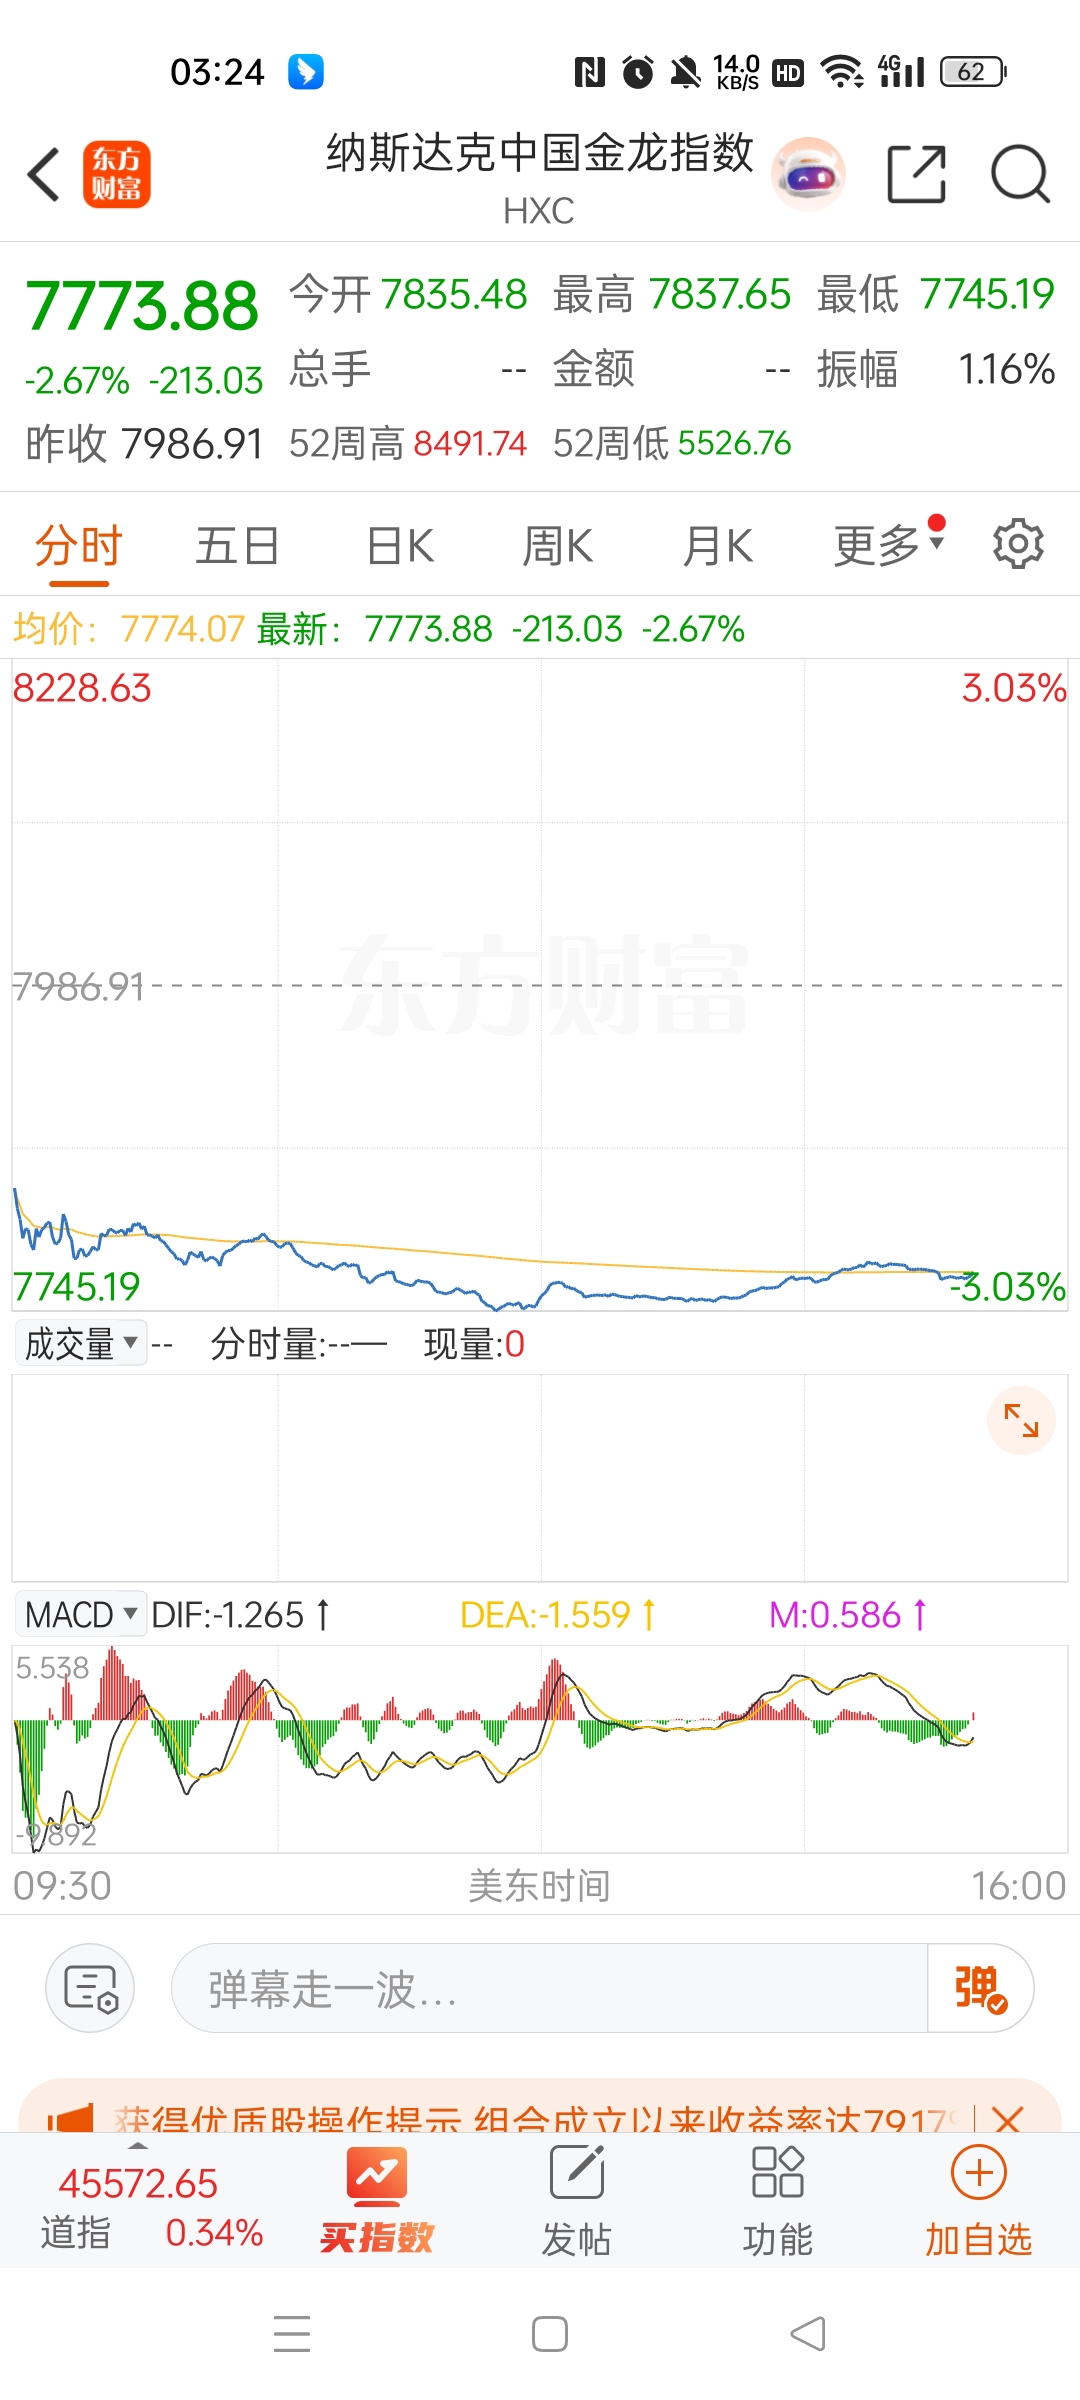1080x2400 pixels.
Task: Open chart settings gear icon
Action: click(1018, 544)
